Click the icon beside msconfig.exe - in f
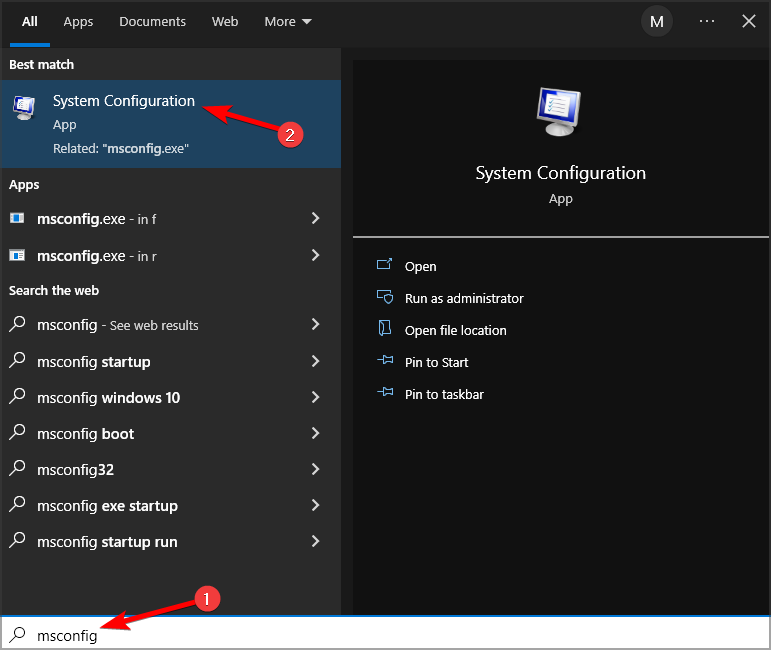Image resolution: width=771 pixels, height=650 pixels. (17, 218)
